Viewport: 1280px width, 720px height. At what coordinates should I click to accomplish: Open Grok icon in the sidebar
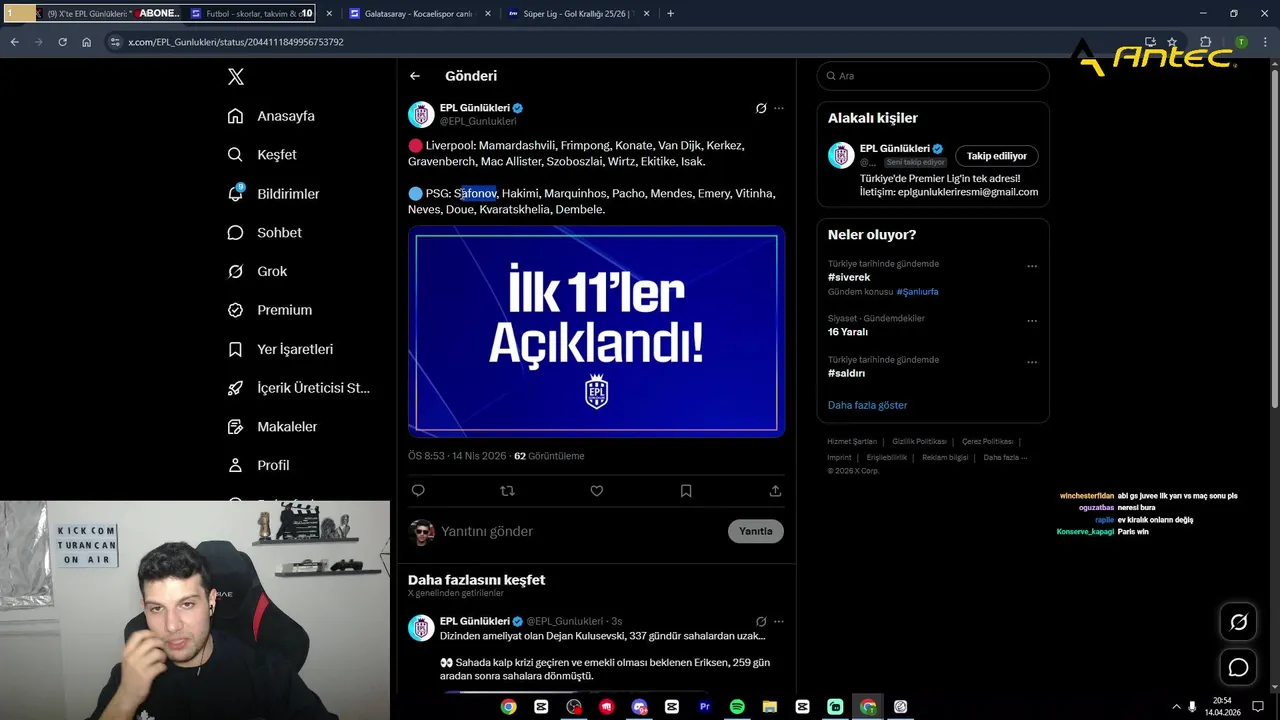tap(235, 272)
